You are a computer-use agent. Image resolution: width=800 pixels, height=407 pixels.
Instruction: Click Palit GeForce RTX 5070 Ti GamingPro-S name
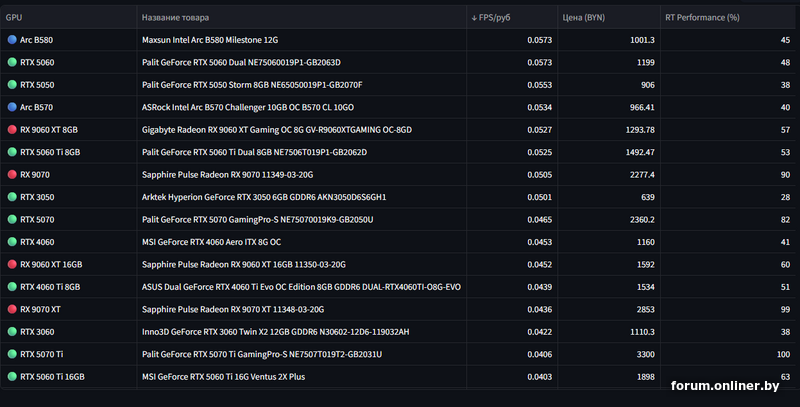click(x=262, y=354)
